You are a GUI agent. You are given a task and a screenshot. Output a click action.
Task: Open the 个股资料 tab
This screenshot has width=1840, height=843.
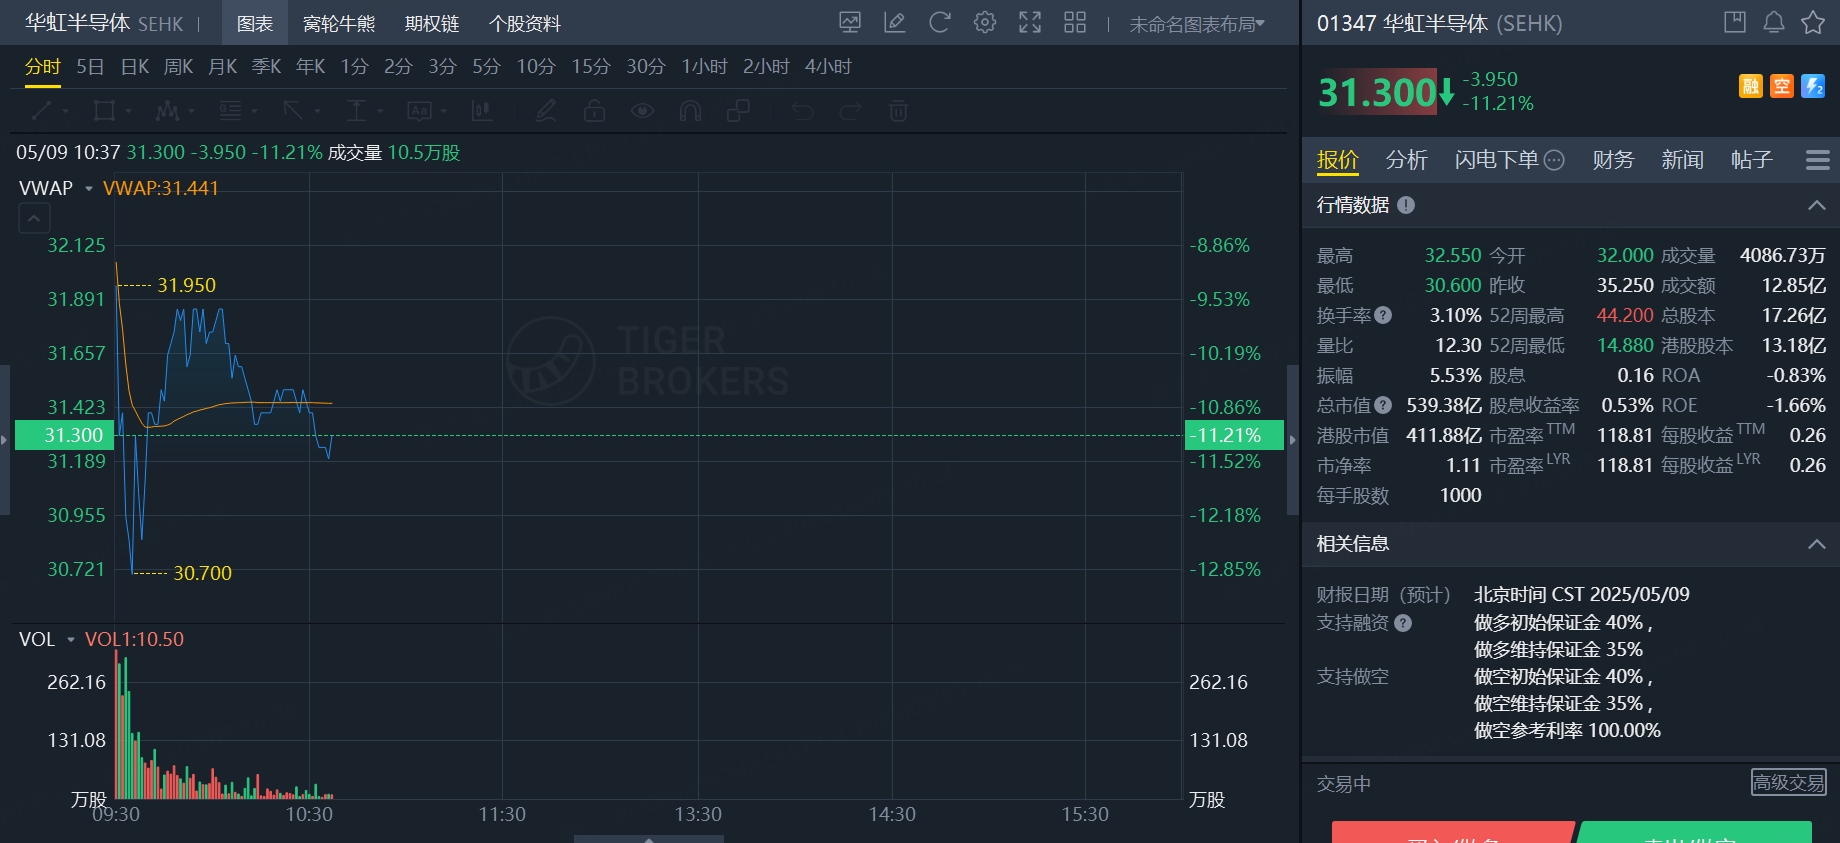pos(525,24)
